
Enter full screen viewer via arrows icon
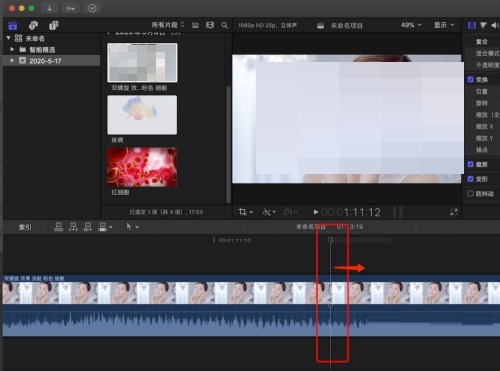point(454,212)
